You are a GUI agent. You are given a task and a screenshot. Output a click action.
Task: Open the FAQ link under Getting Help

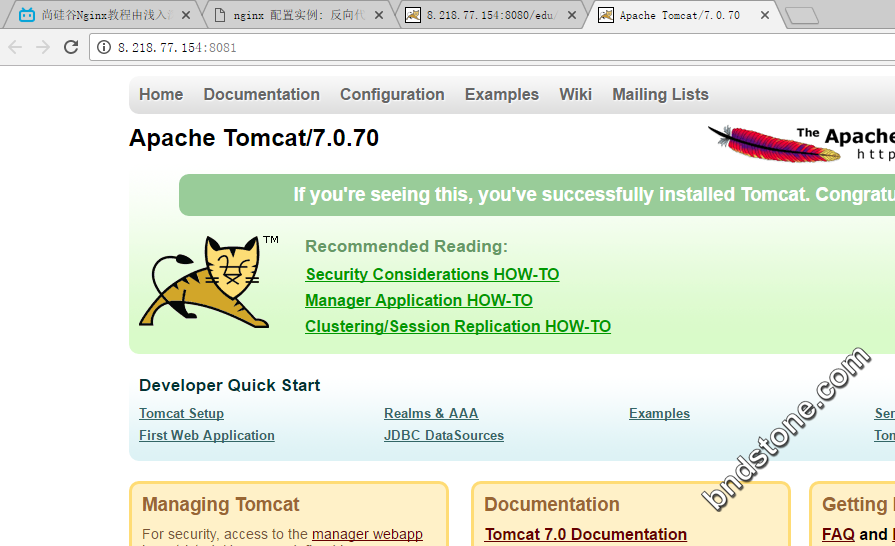click(x=838, y=534)
